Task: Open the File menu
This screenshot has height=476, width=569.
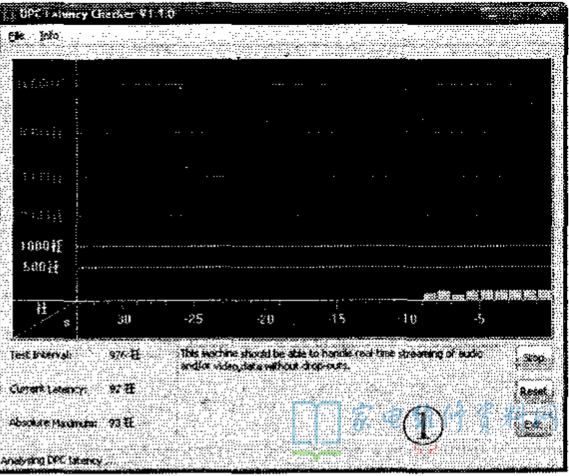Action: point(17,36)
